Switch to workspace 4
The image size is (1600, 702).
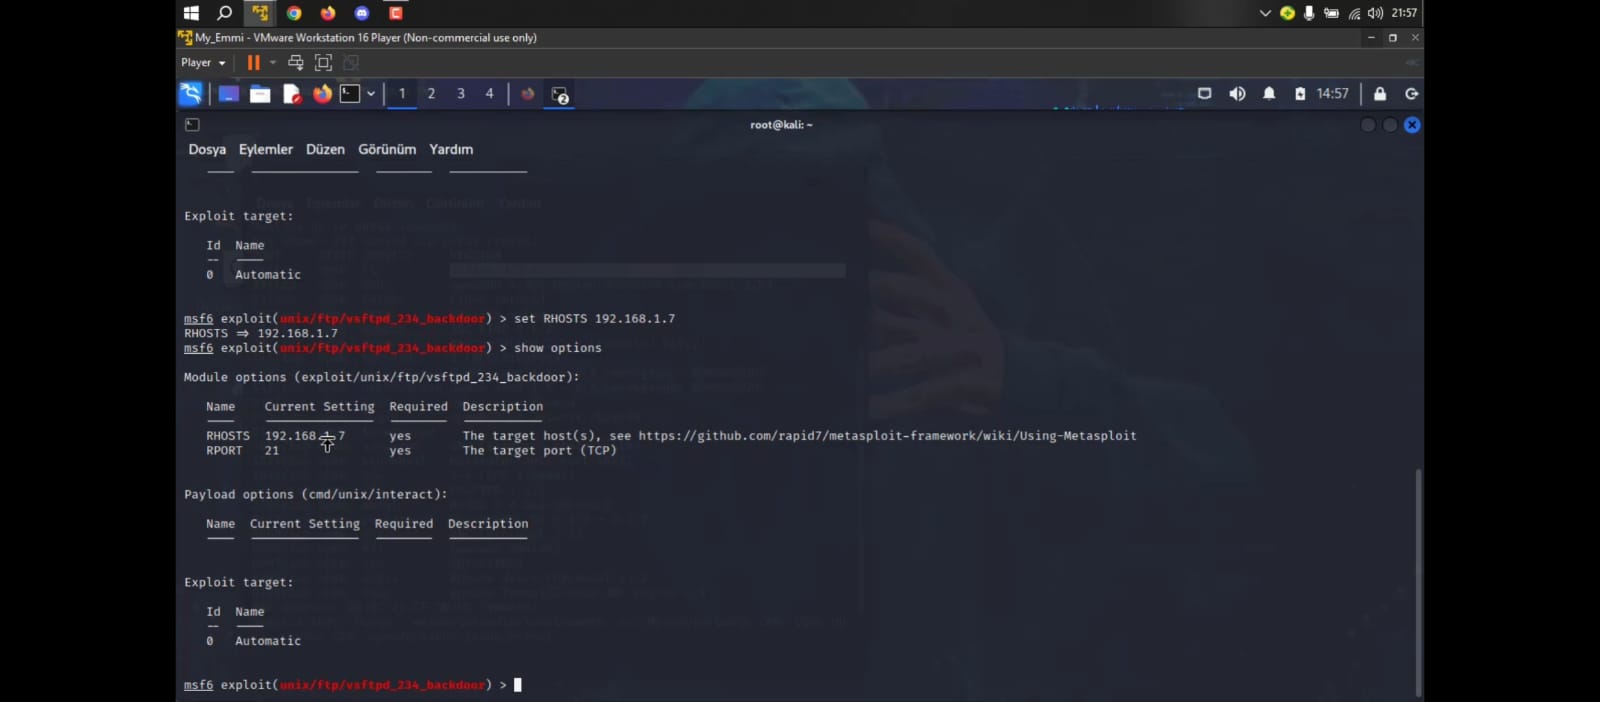click(x=489, y=94)
